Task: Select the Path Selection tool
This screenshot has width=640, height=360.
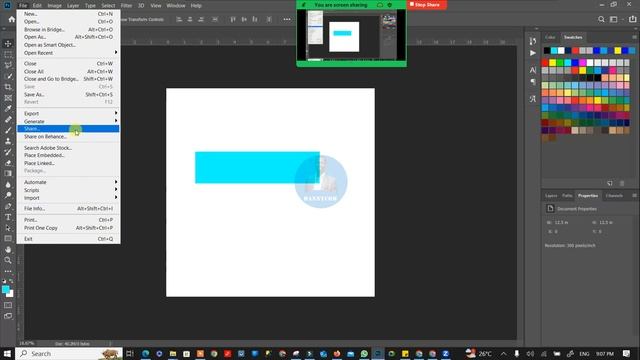Action: click(8, 228)
